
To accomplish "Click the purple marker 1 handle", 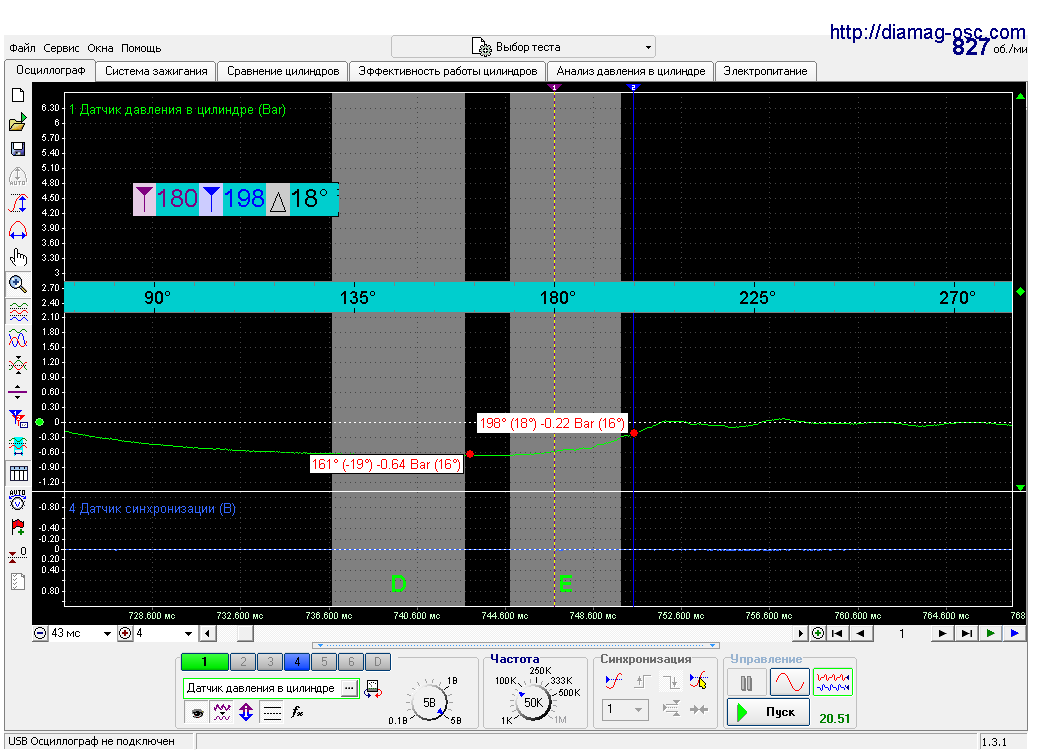I will tap(554, 87).
